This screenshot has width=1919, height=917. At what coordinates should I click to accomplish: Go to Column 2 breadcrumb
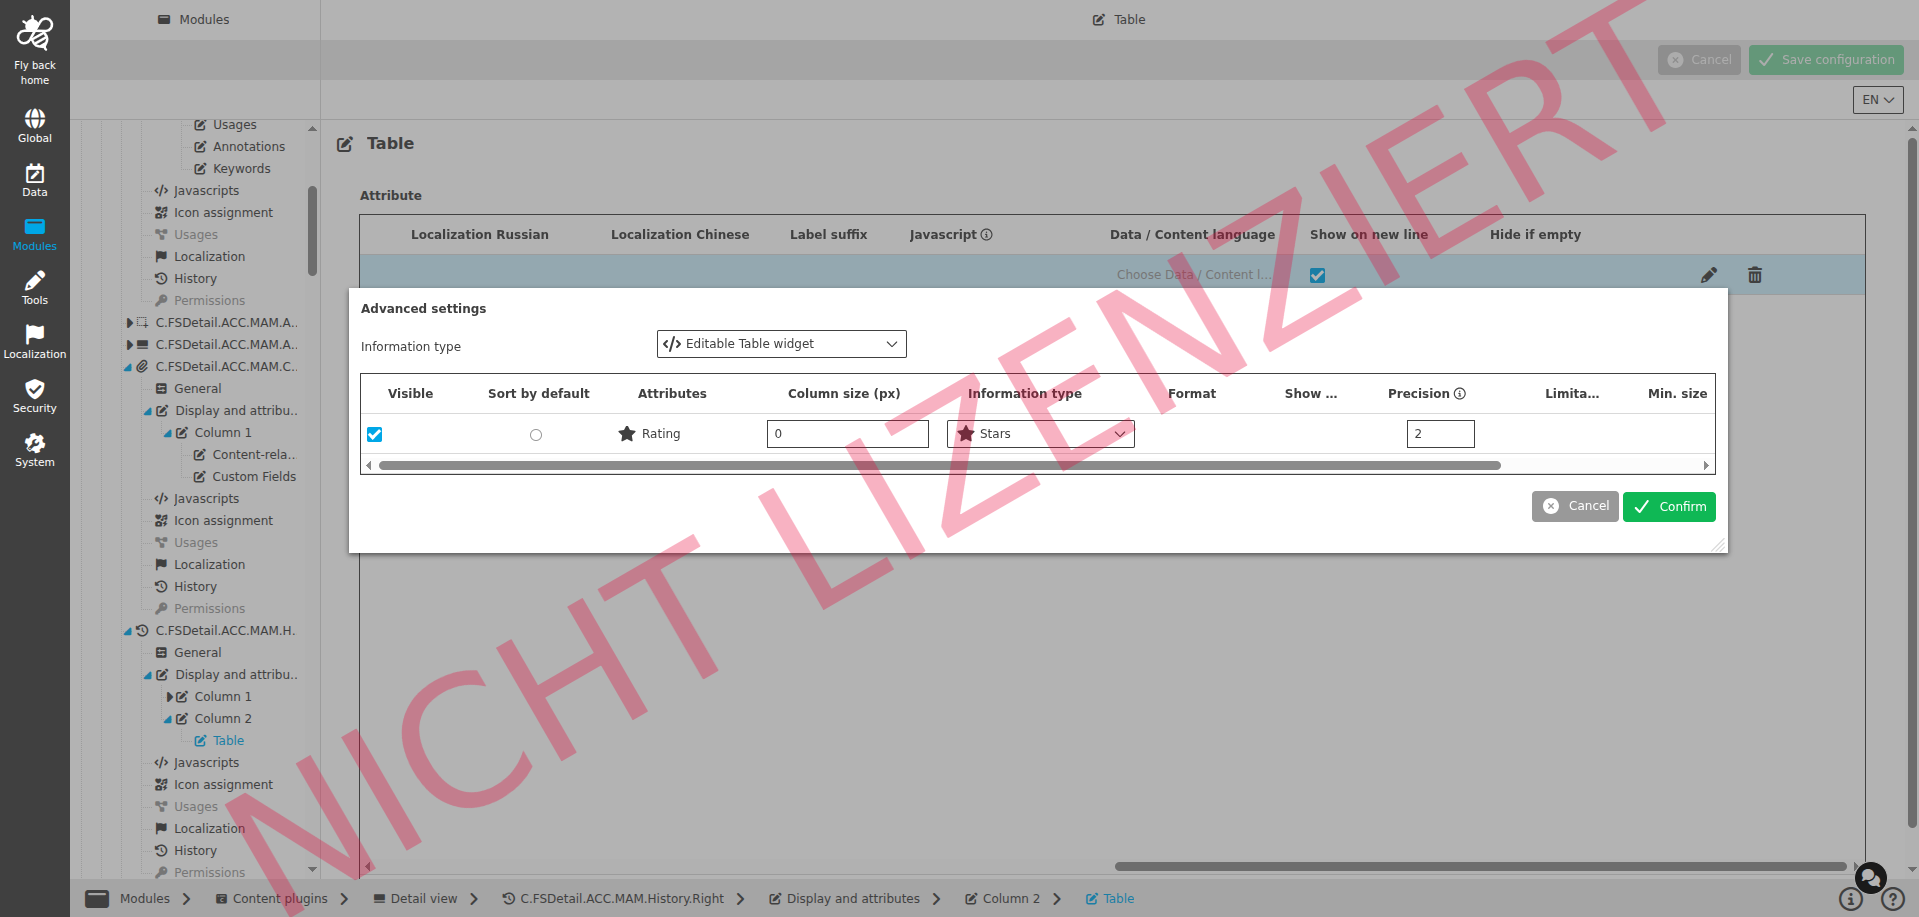pyautogui.click(x=1002, y=899)
